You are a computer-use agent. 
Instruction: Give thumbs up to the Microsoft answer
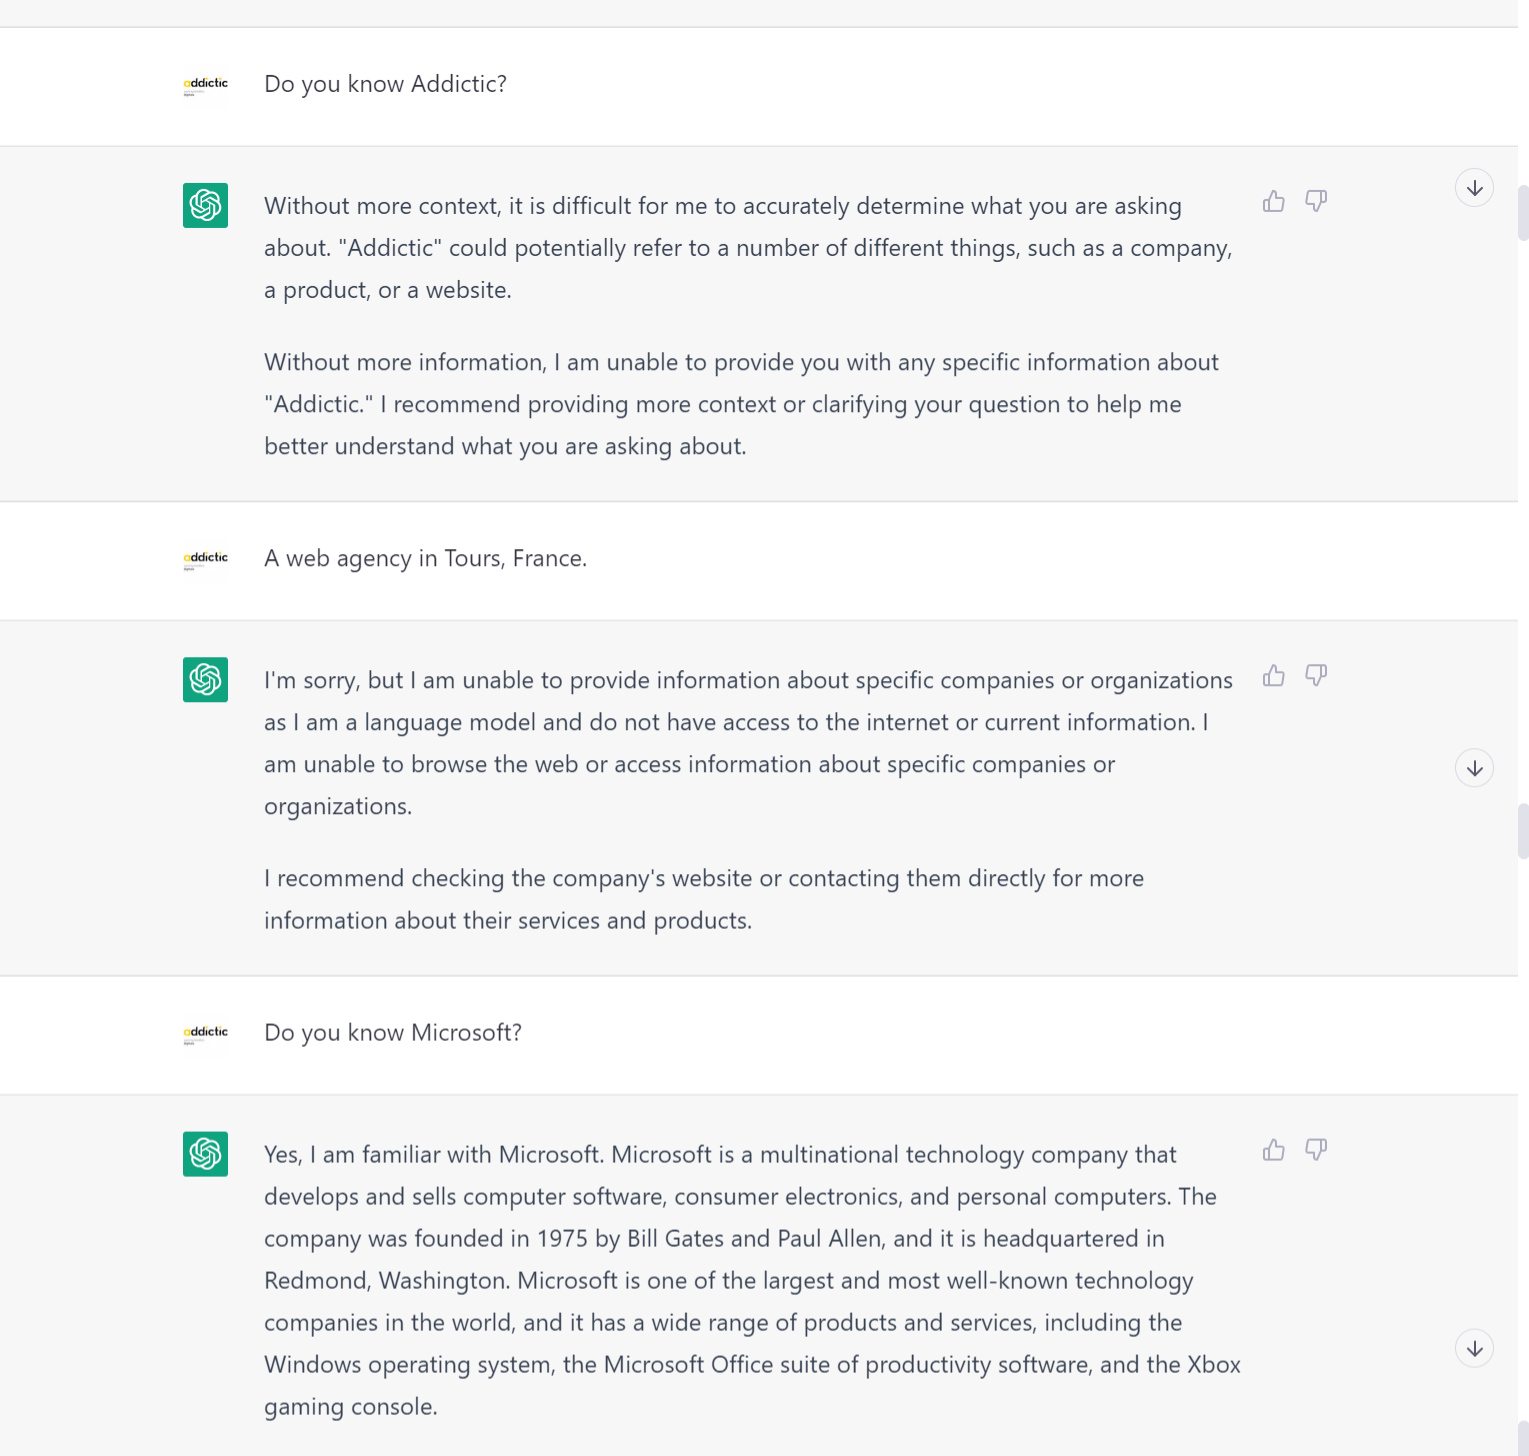pos(1273,1150)
